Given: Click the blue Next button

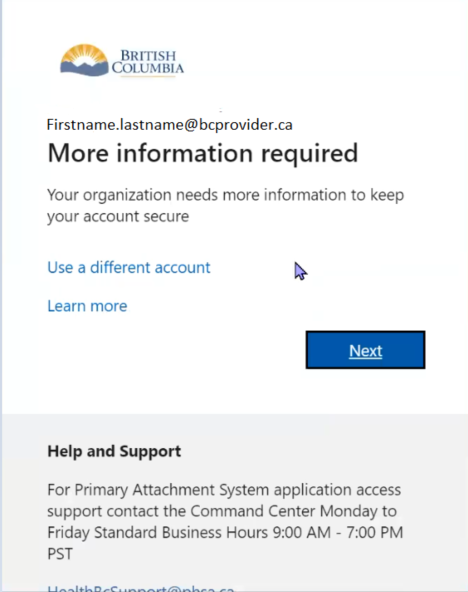Looking at the screenshot, I should [365, 350].
